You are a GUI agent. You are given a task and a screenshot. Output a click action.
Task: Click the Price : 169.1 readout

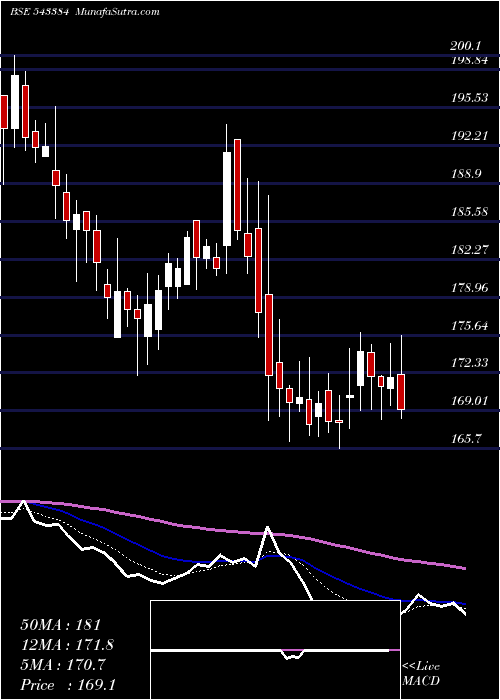[68, 685]
